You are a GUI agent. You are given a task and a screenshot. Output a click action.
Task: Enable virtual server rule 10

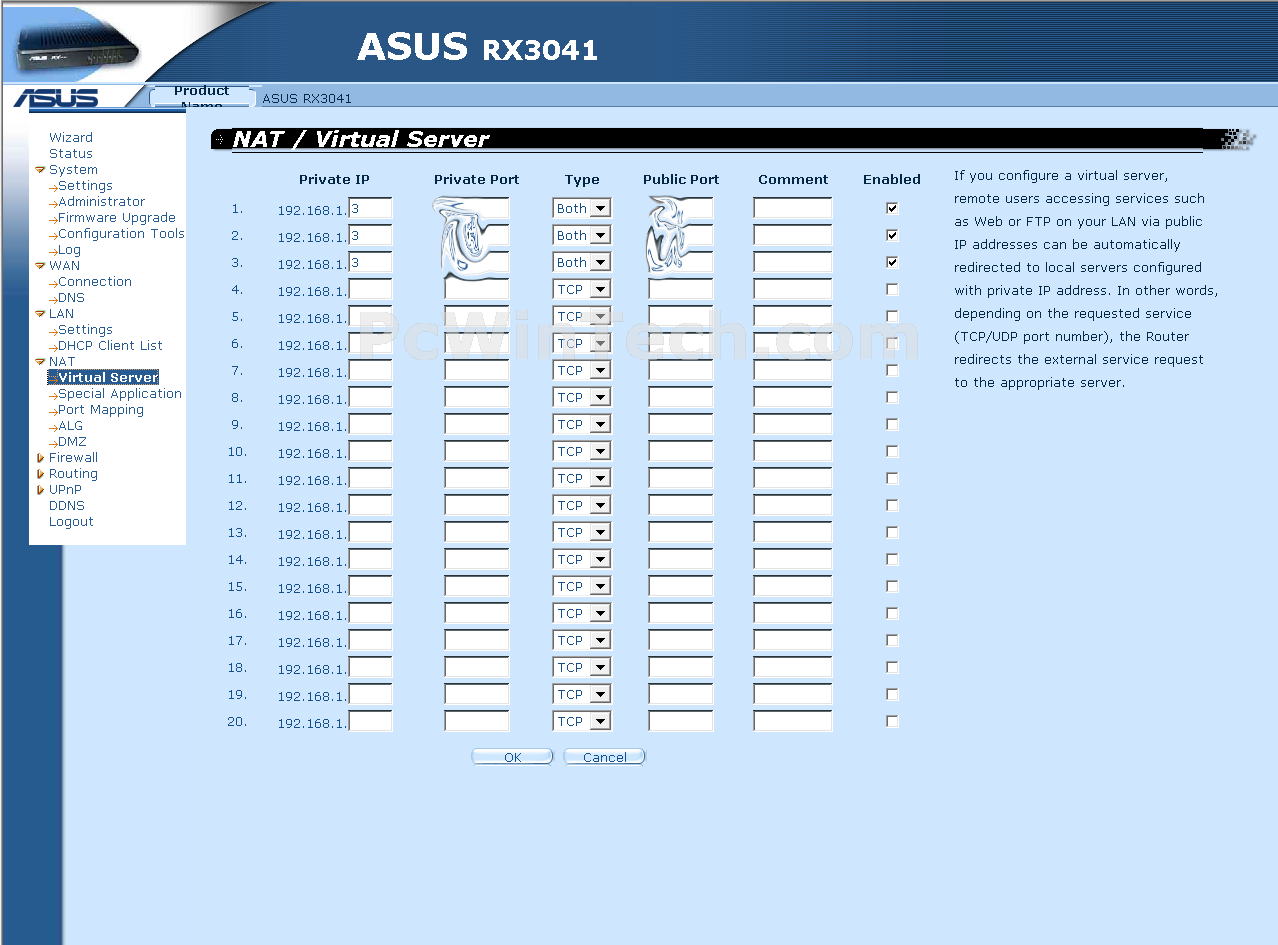pos(892,451)
